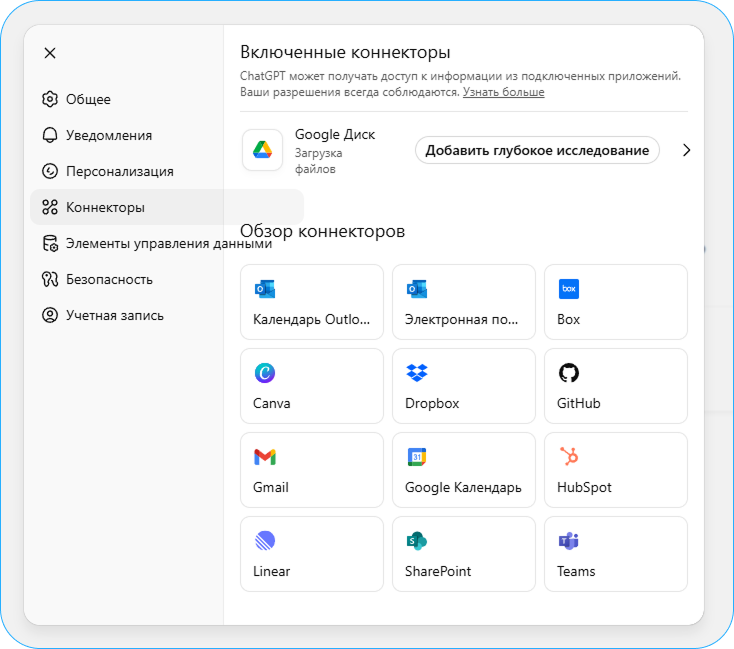
Task: Go to Безопасность settings
Action: [110, 280]
